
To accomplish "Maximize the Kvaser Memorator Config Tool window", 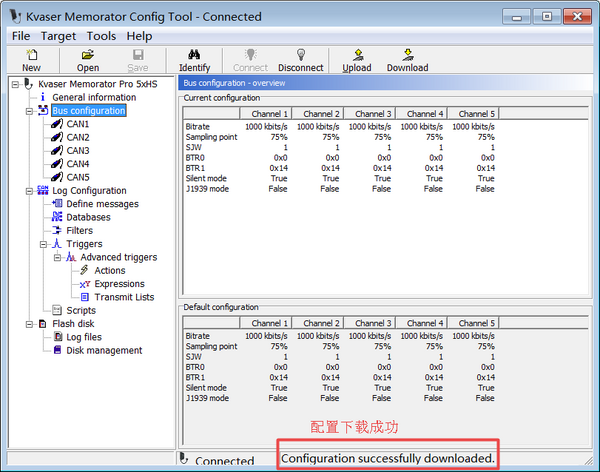I will 547,16.
